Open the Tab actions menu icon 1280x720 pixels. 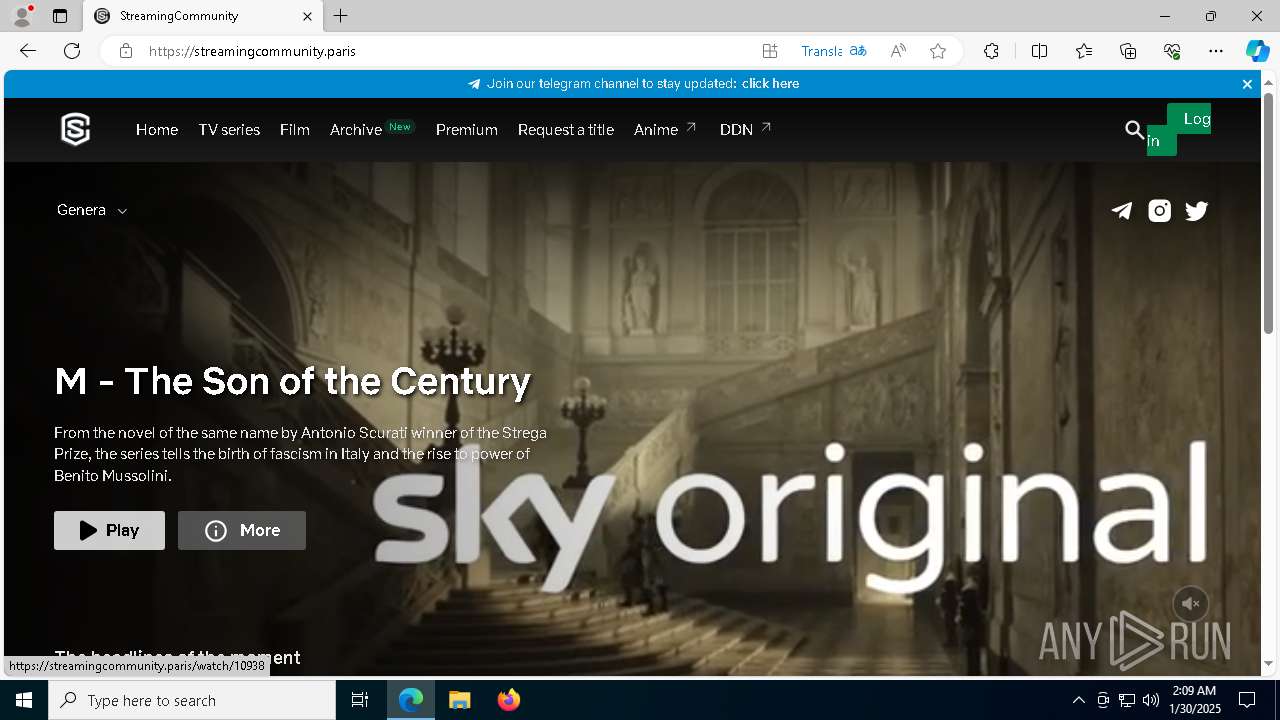pyautogui.click(x=60, y=16)
